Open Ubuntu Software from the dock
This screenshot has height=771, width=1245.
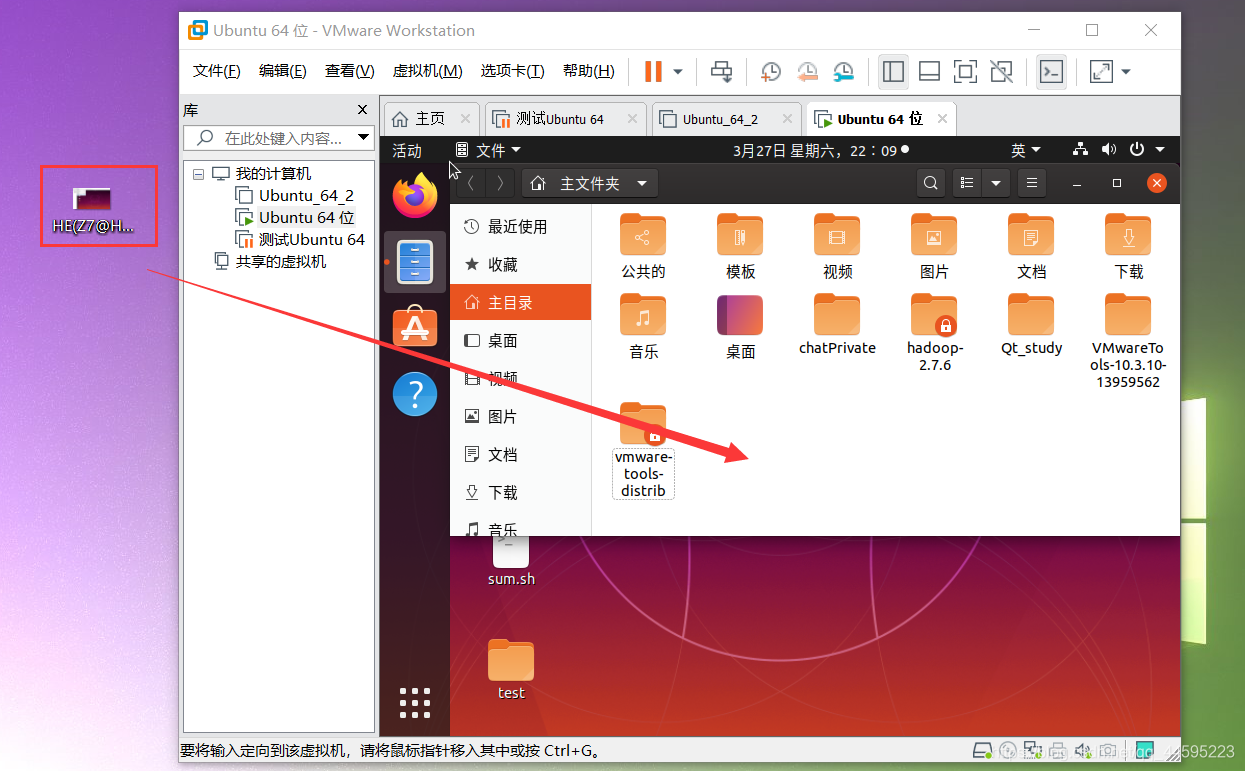pyautogui.click(x=415, y=327)
